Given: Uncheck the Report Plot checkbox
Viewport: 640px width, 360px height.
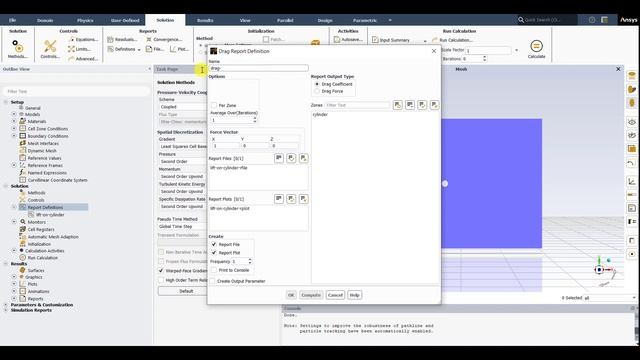Looking at the screenshot, I should coord(214,253).
